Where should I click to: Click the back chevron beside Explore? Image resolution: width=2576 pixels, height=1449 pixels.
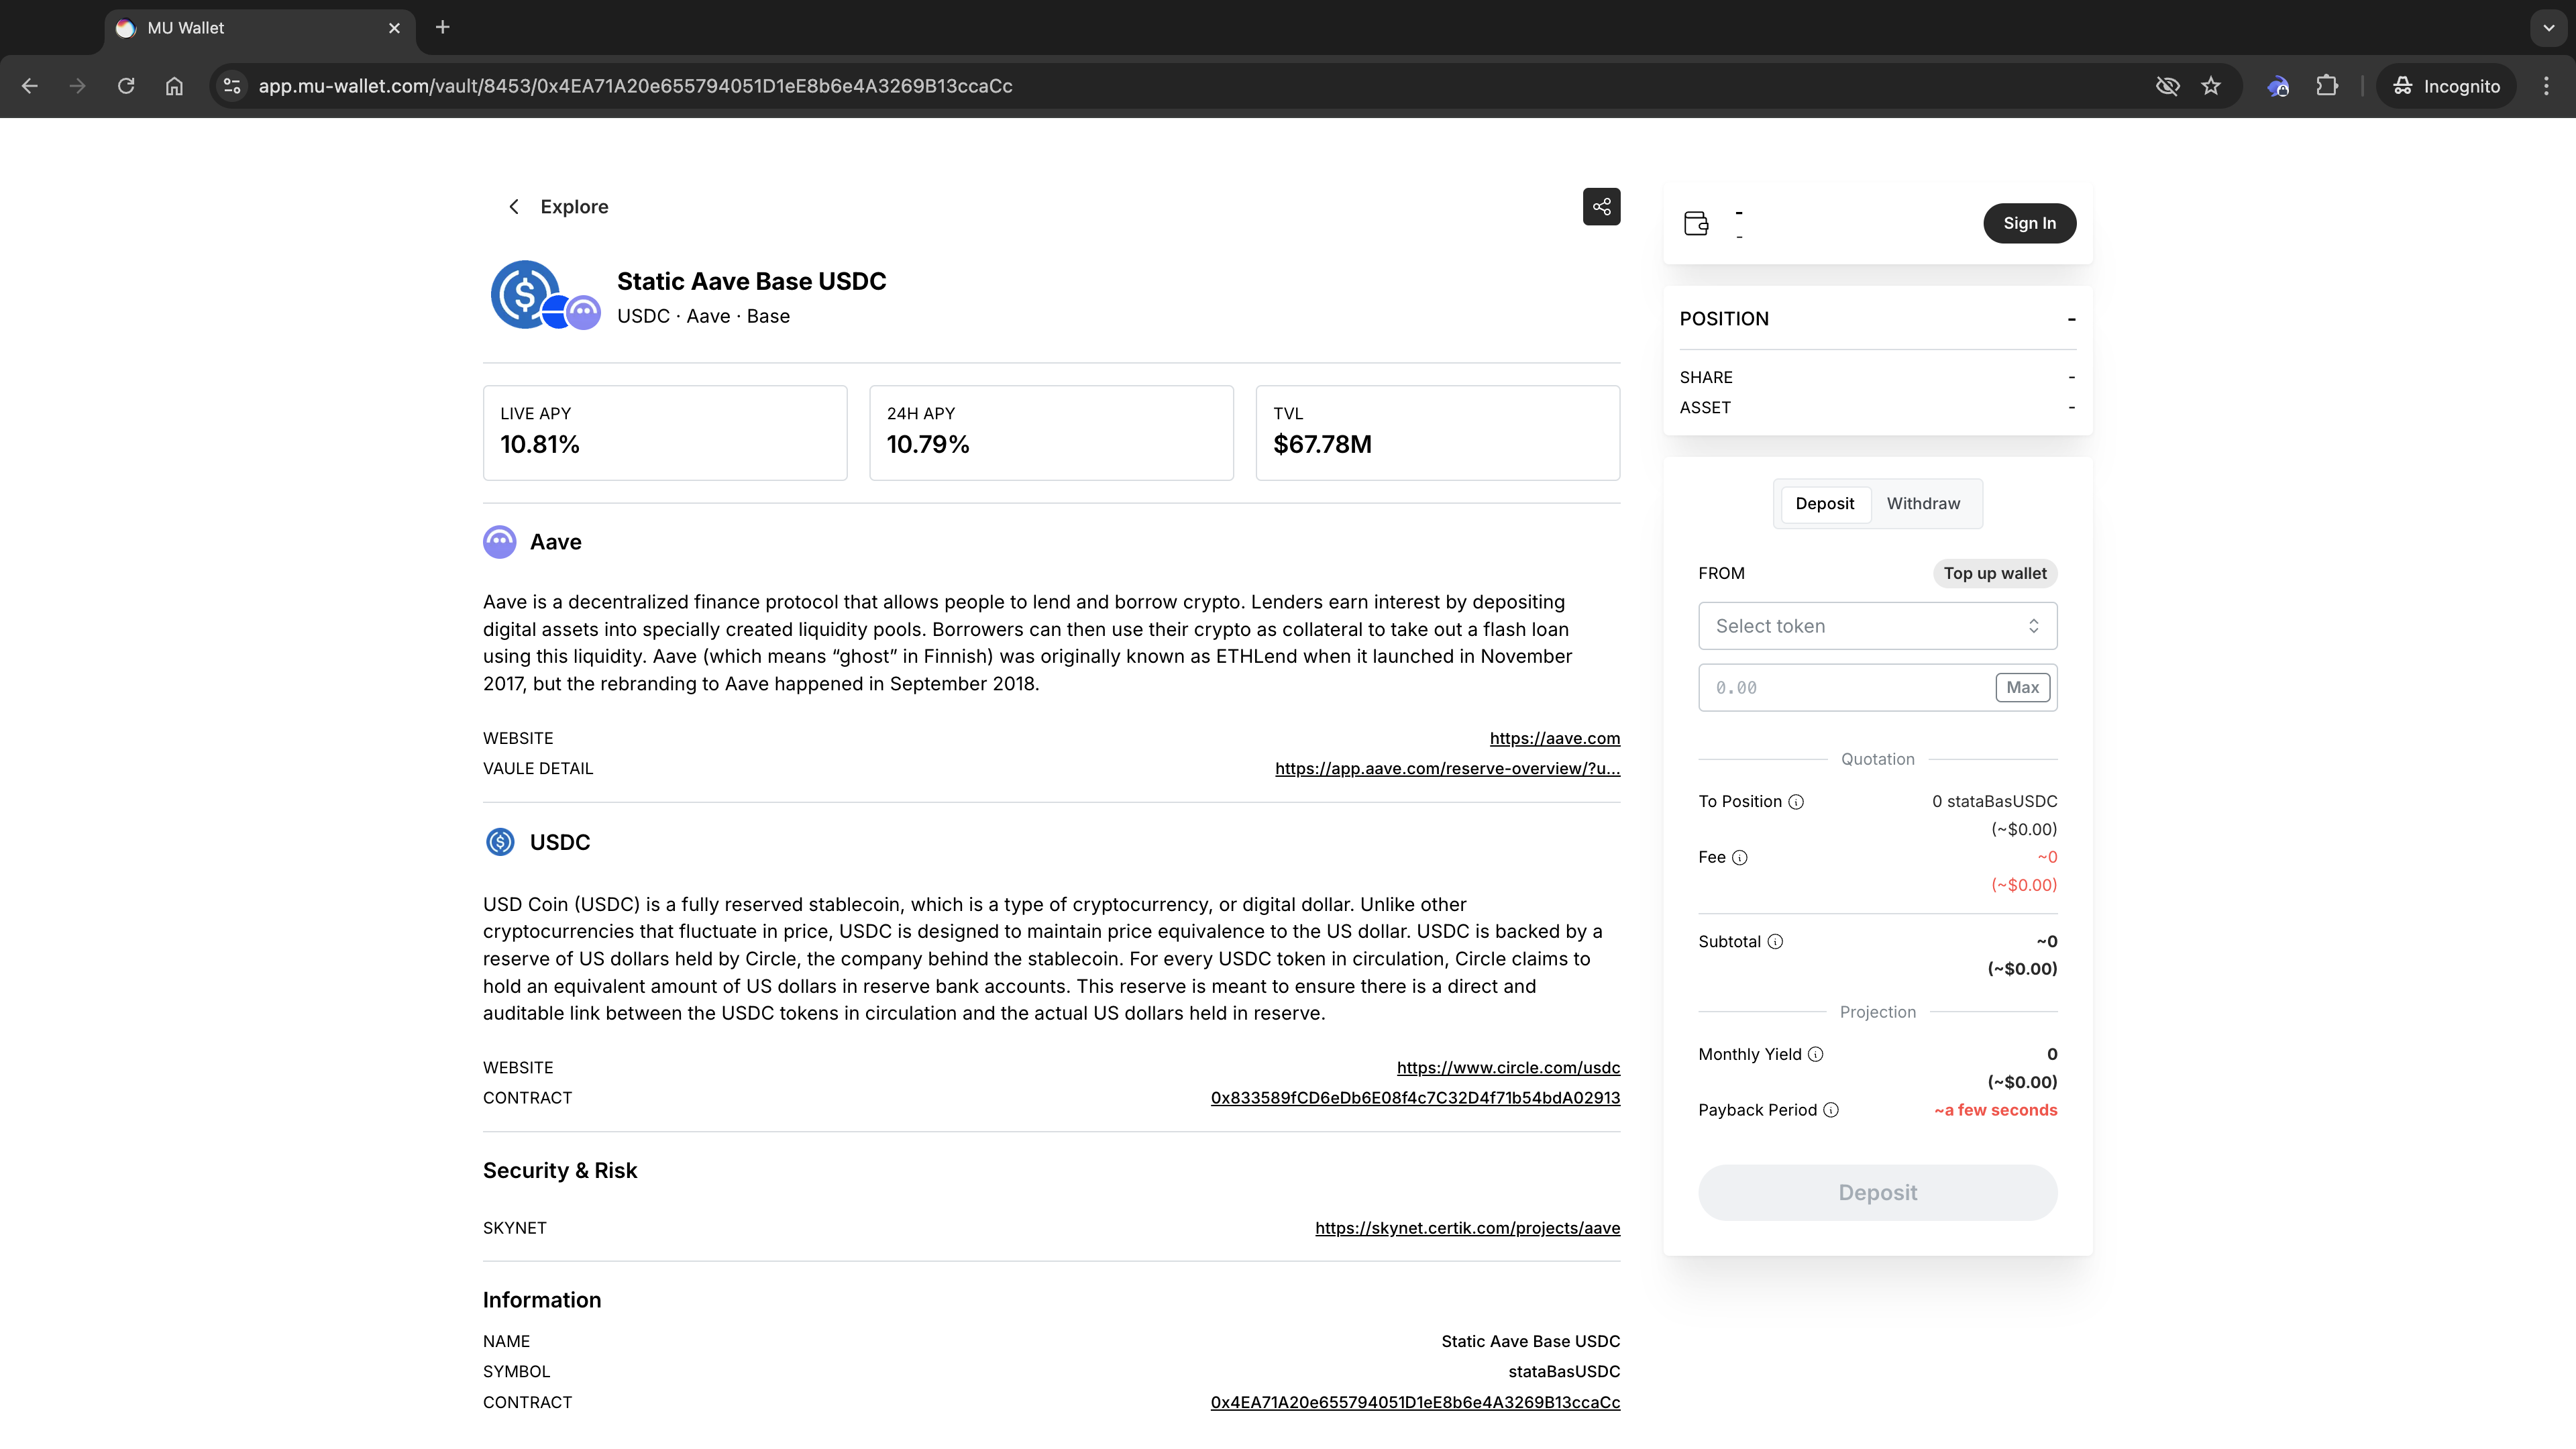coord(514,207)
